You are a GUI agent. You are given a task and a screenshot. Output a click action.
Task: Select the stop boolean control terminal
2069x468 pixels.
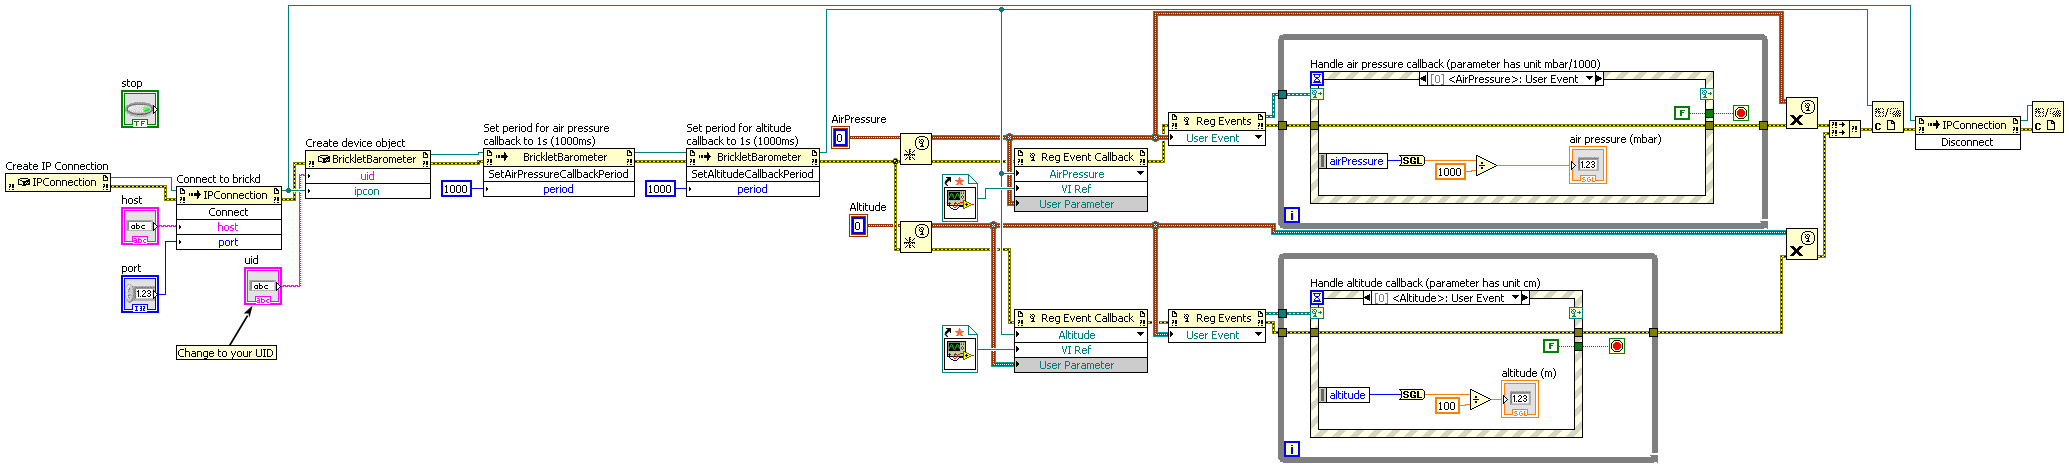pos(140,109)
